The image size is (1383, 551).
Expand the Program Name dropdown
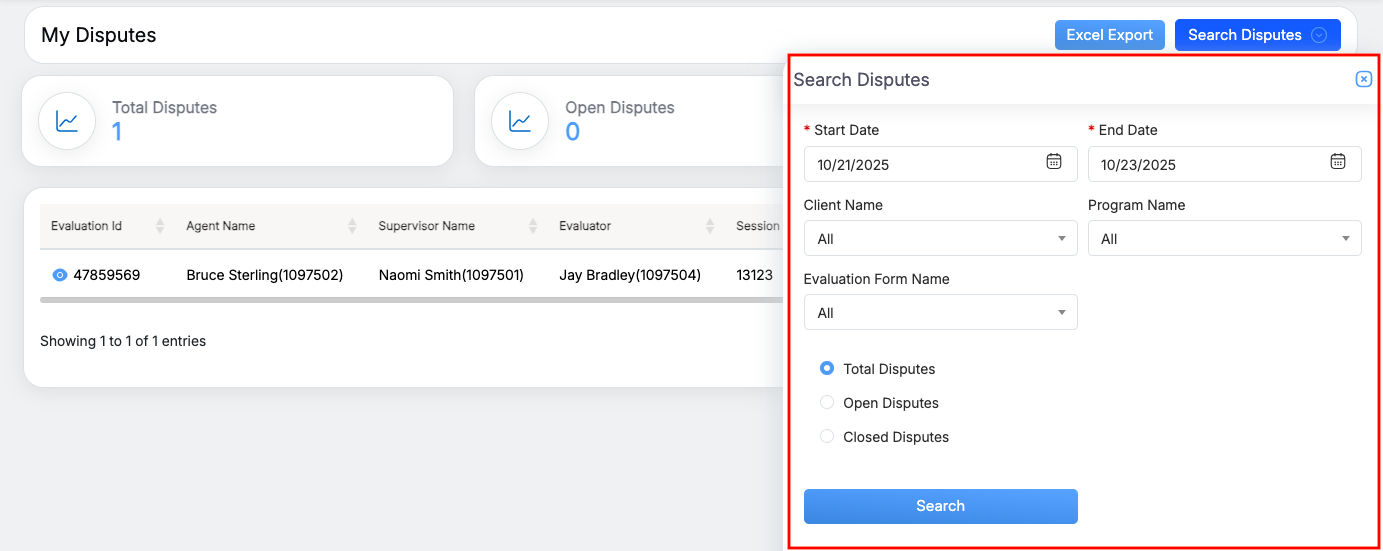(x=1224, y=239)
